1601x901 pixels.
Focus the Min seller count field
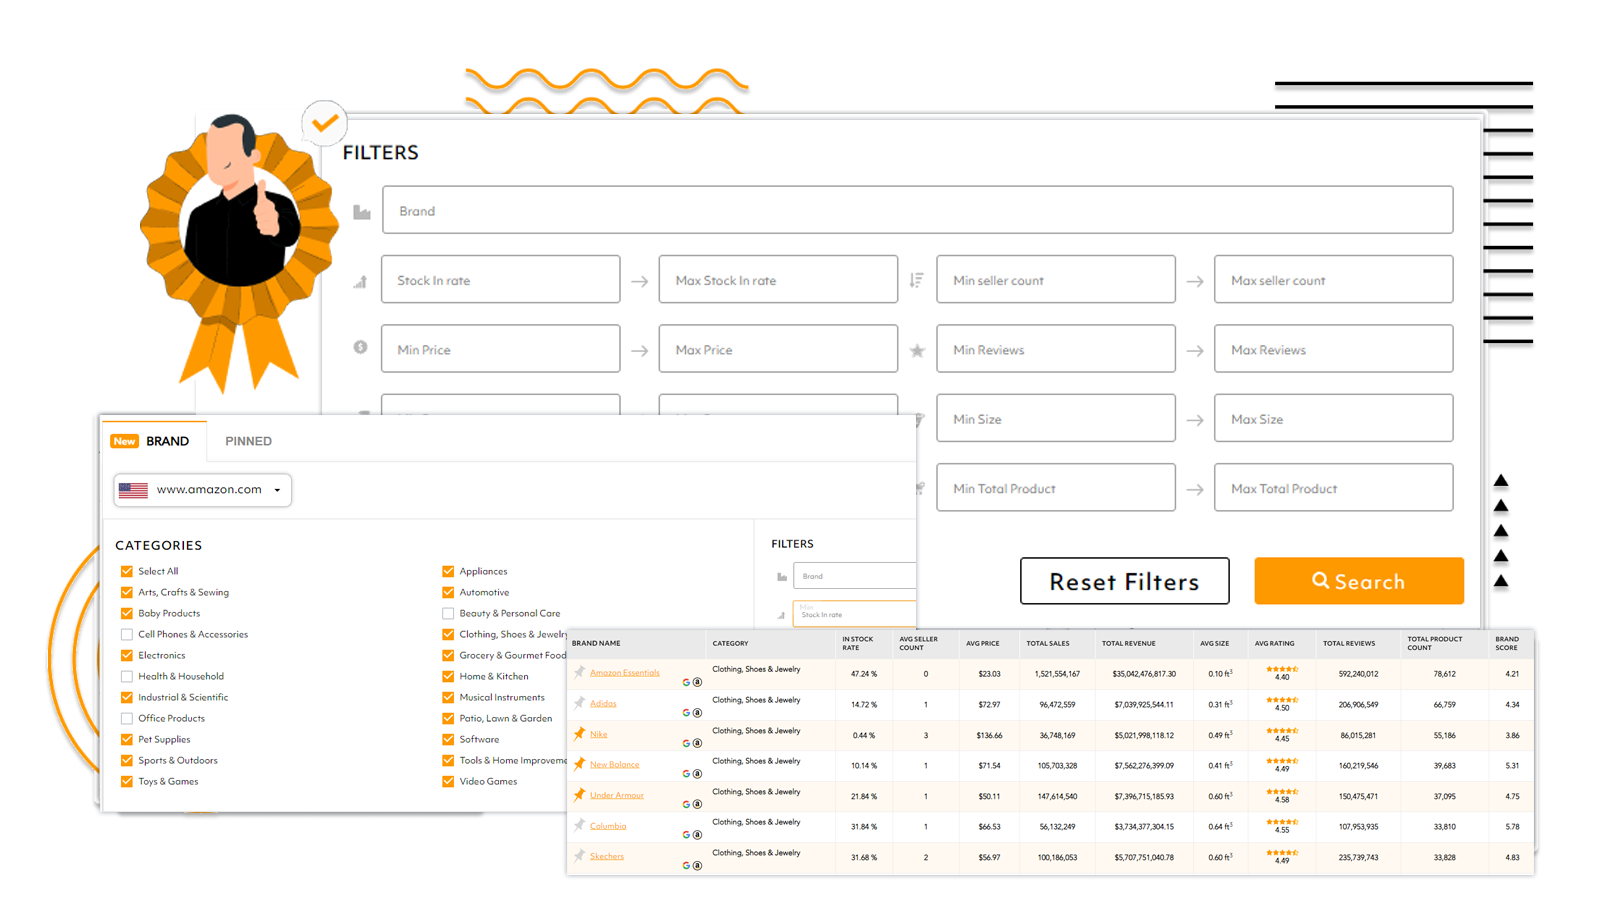coord(1055,280)
